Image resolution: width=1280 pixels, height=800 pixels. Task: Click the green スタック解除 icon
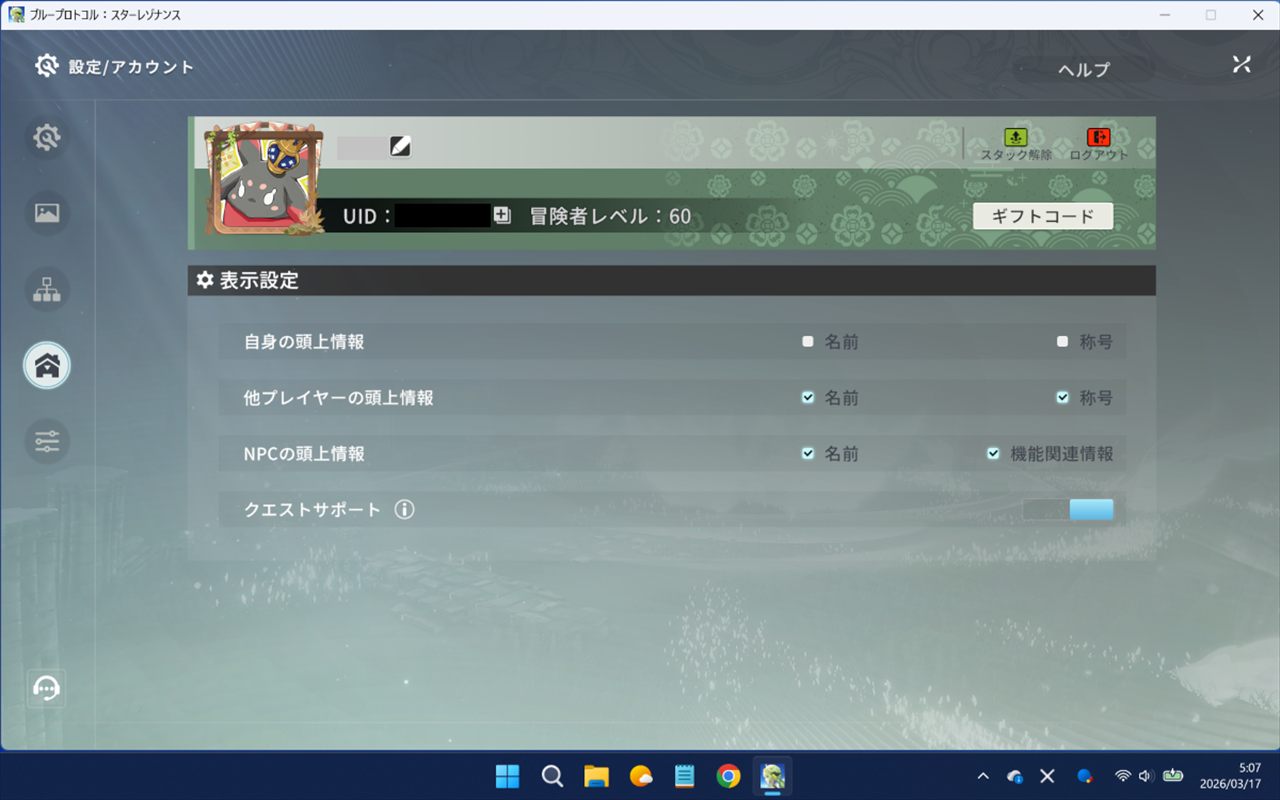[x=1015, y=138]
